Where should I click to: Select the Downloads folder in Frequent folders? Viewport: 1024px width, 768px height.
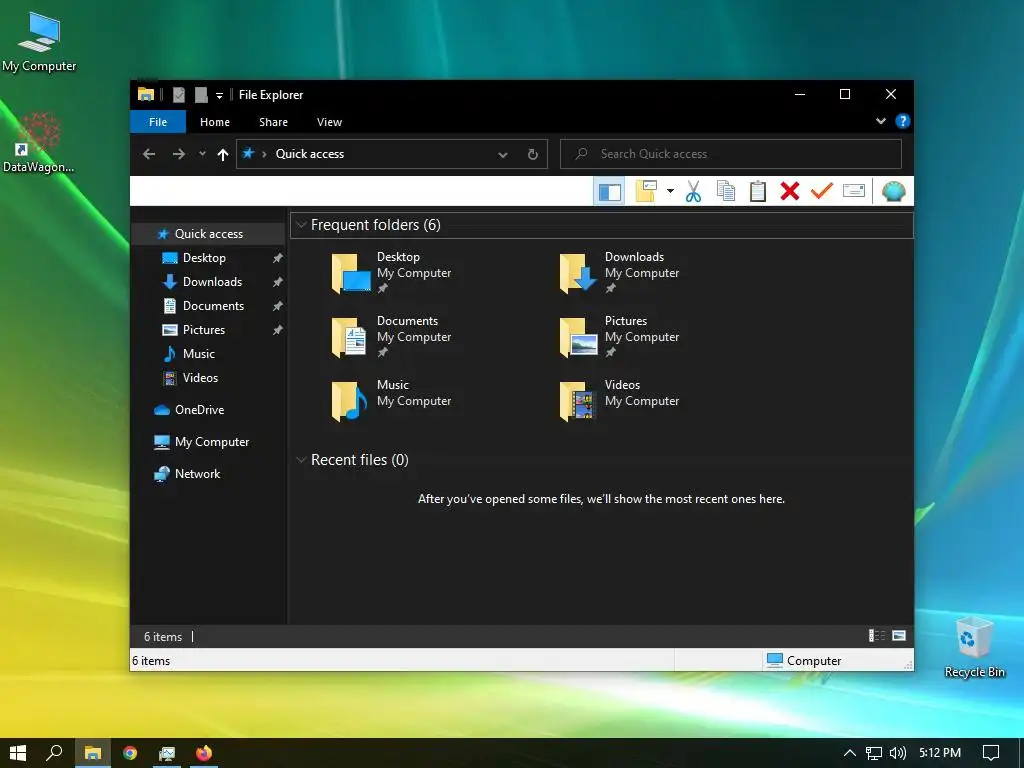point(619,273)
